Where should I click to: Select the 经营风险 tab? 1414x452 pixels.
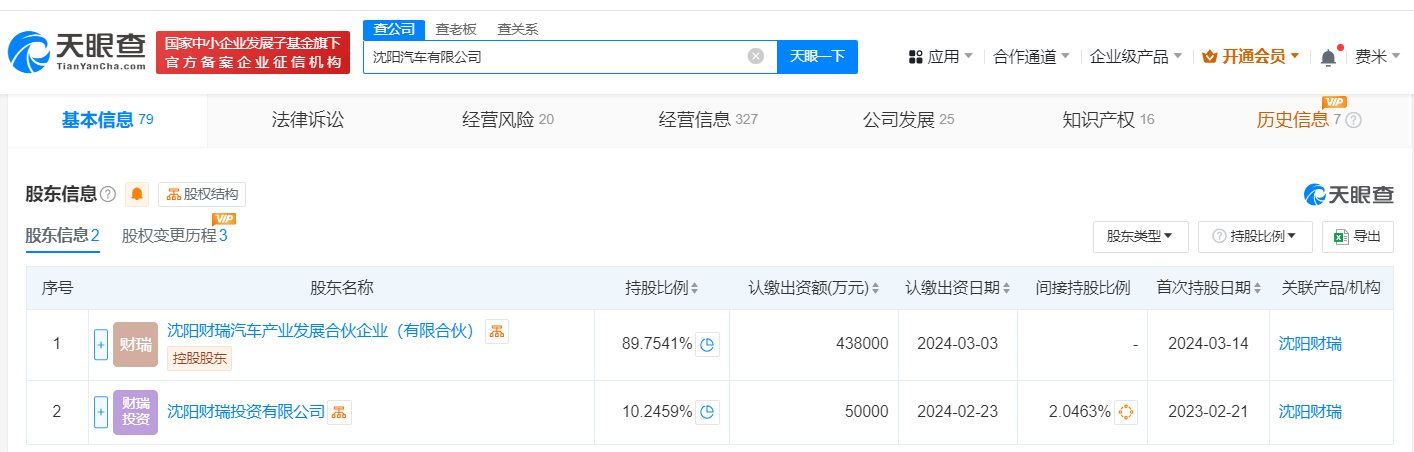[508, 121]
